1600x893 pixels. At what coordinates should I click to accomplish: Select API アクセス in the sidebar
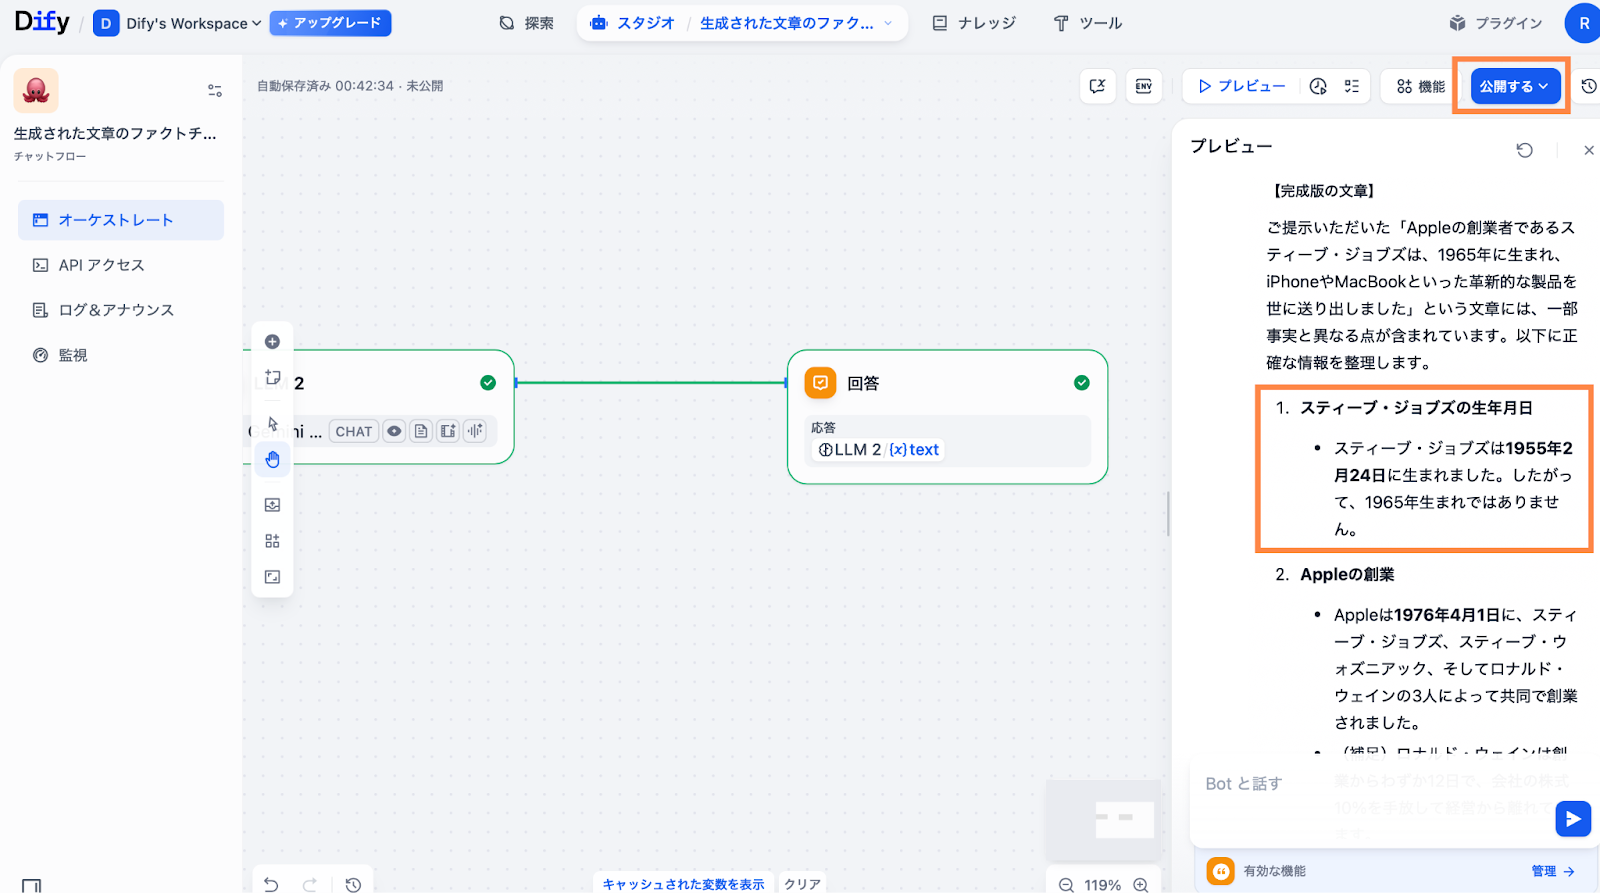101,265
